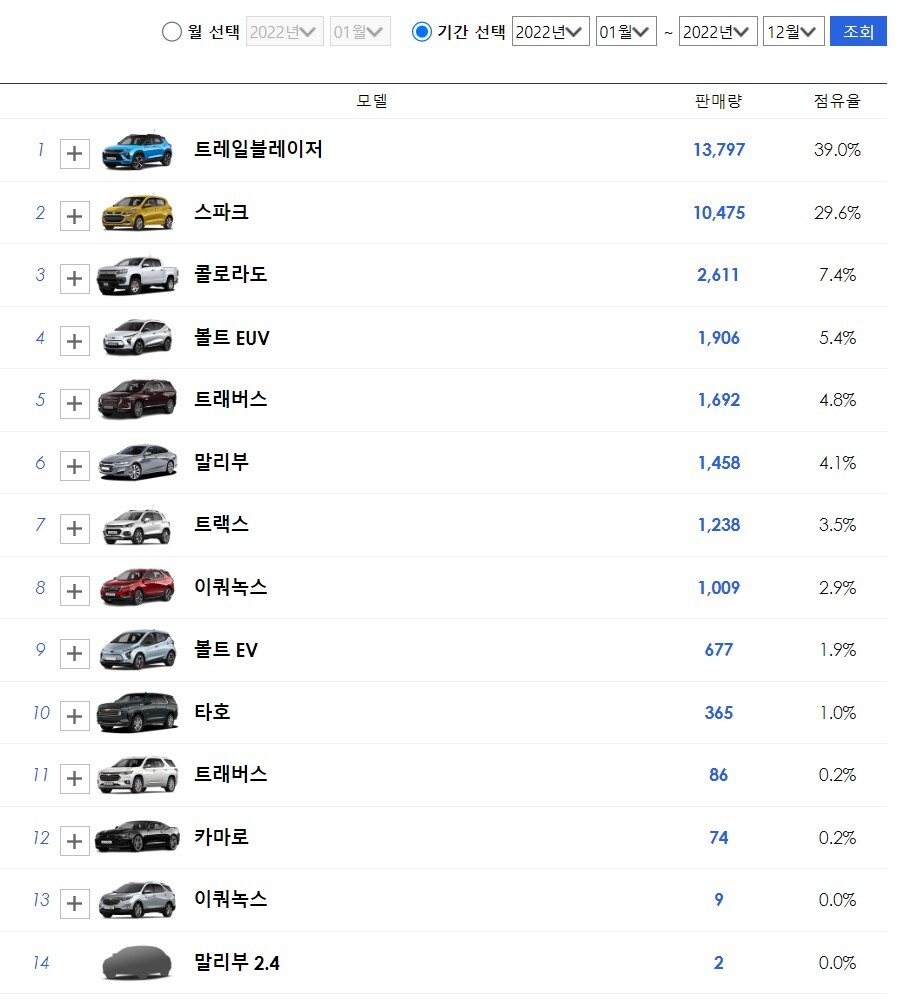Click the blue 트레일블레이저 car thumbnail
This screenshot has width=917, height=1003.
point(137,151)
